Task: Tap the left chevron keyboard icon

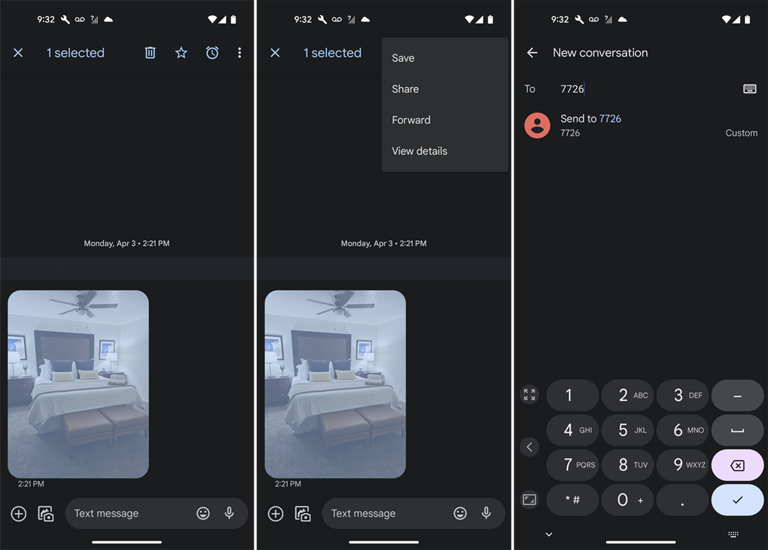Action: click(x=529, y=447)
